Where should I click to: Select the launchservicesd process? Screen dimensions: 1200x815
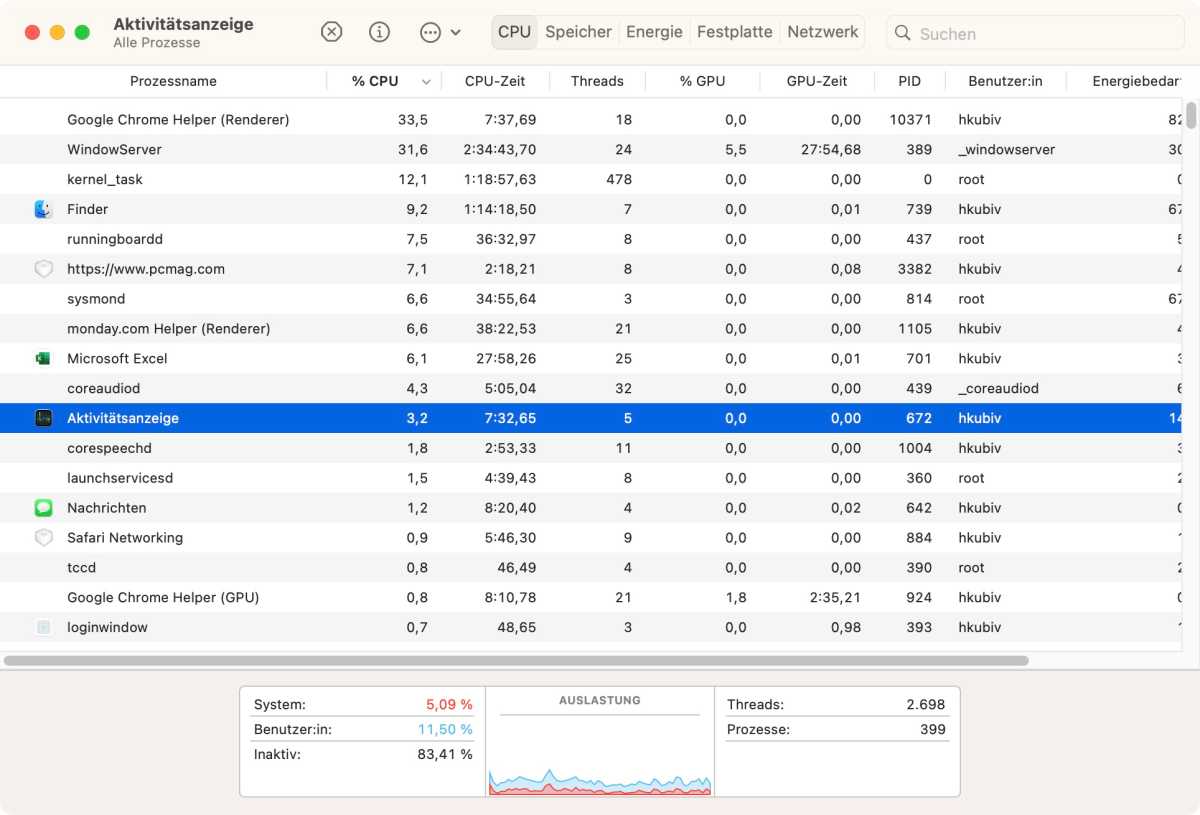pyautogui.click(x=592, y=478)
